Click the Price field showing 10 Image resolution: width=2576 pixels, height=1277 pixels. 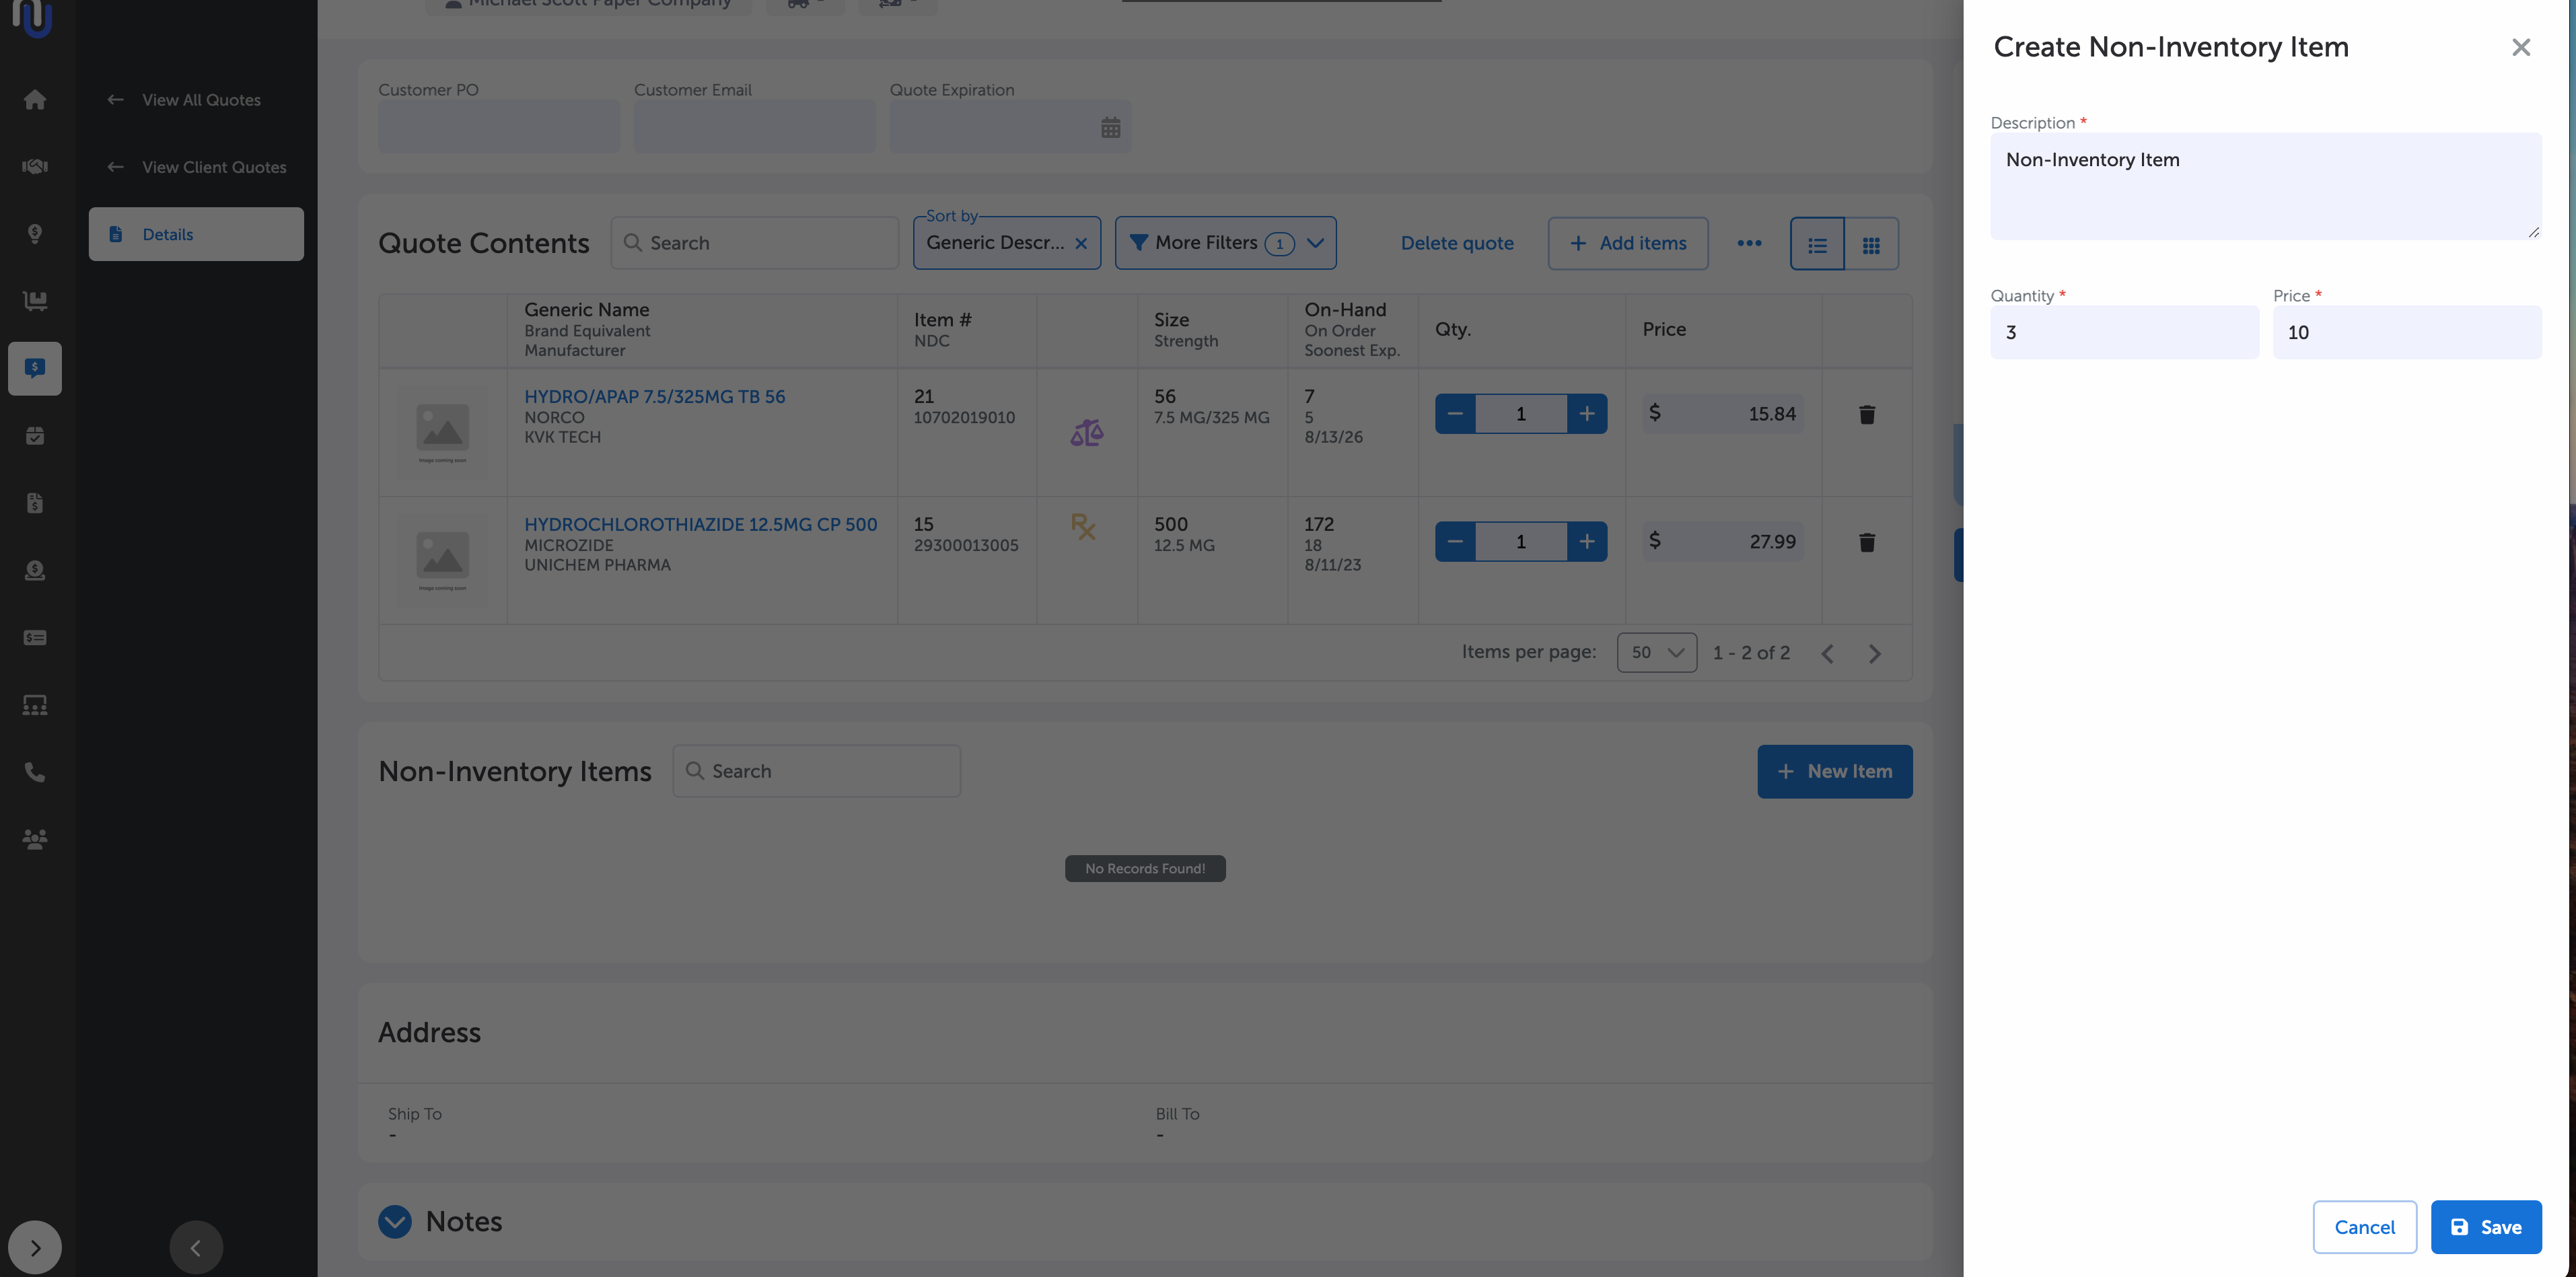coord(2407,332)
